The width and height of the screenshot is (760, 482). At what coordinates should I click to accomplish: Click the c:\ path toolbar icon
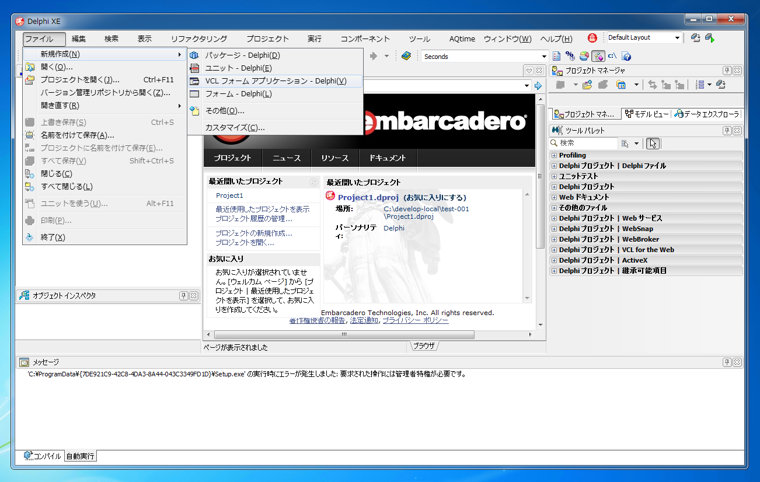[x=612, y=56]
